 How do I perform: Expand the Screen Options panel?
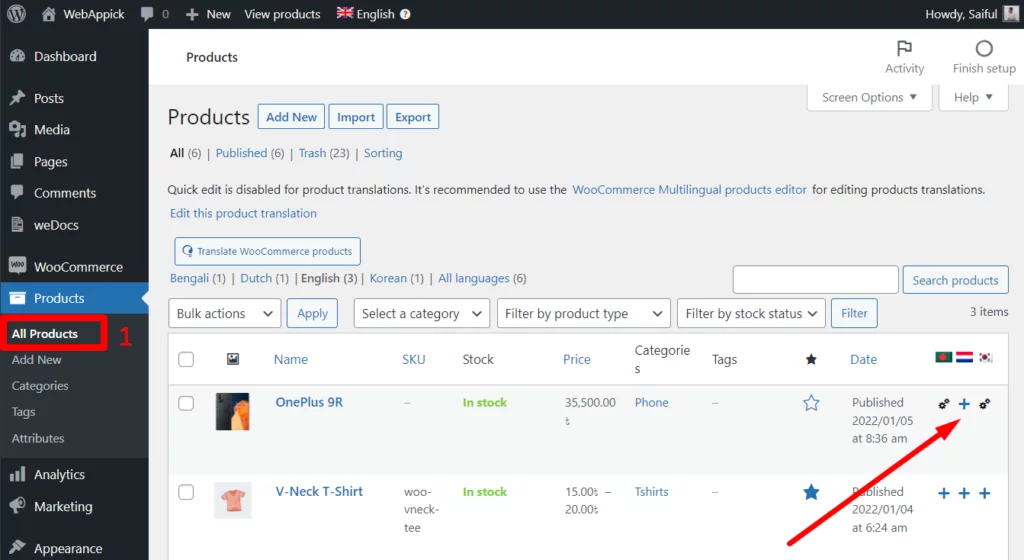pos(869,97)
